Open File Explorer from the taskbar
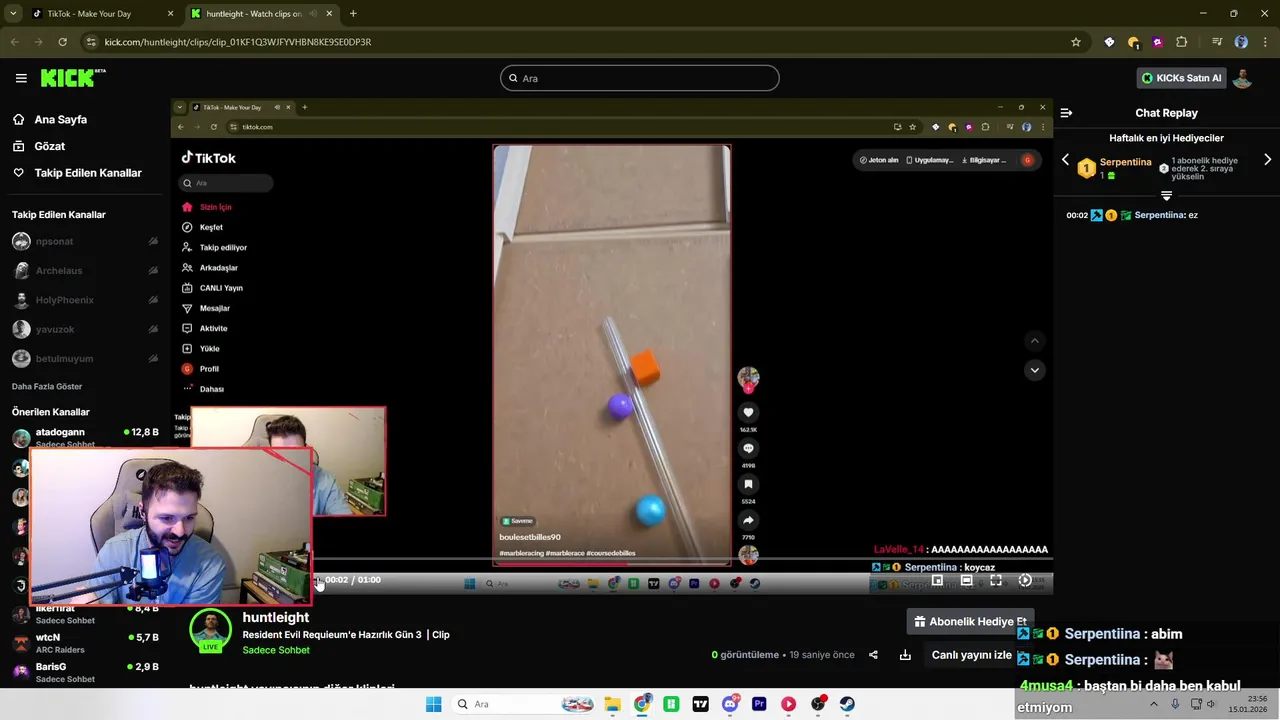 pyautogui.click(x=612, y=704)
